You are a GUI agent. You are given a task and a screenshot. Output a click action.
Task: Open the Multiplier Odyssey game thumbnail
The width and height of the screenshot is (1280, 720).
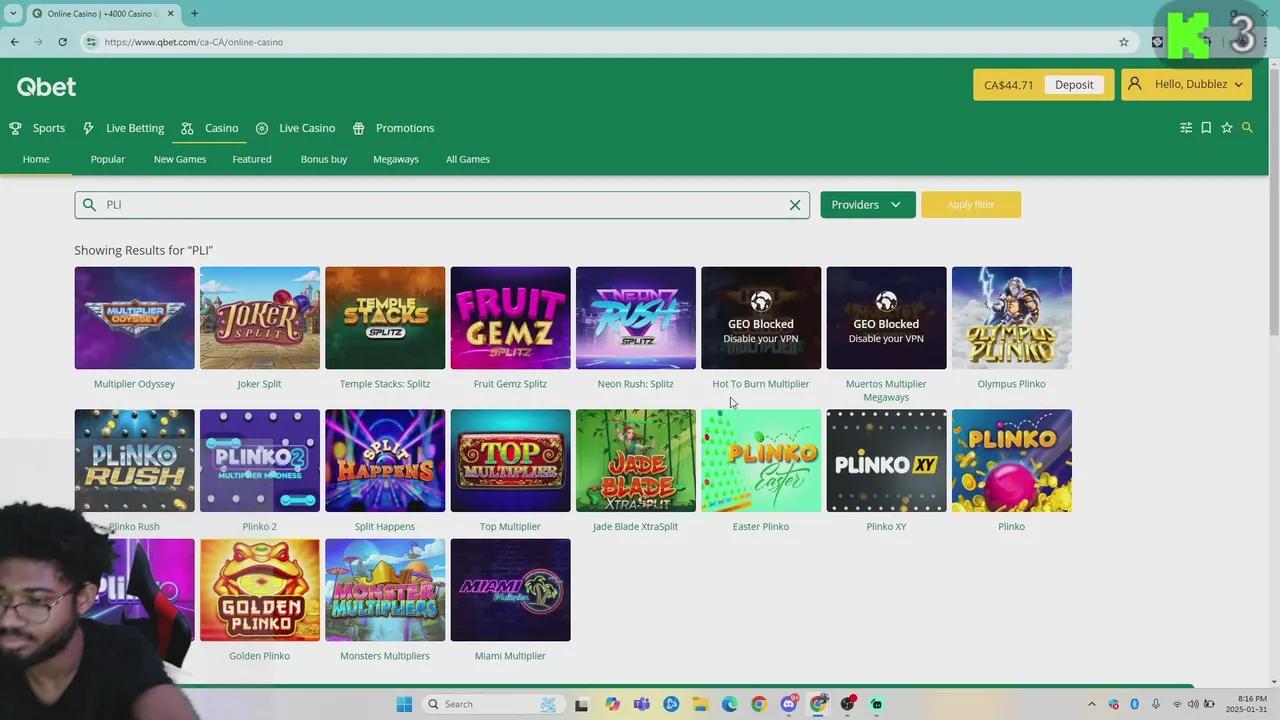[x=134, y=318]
